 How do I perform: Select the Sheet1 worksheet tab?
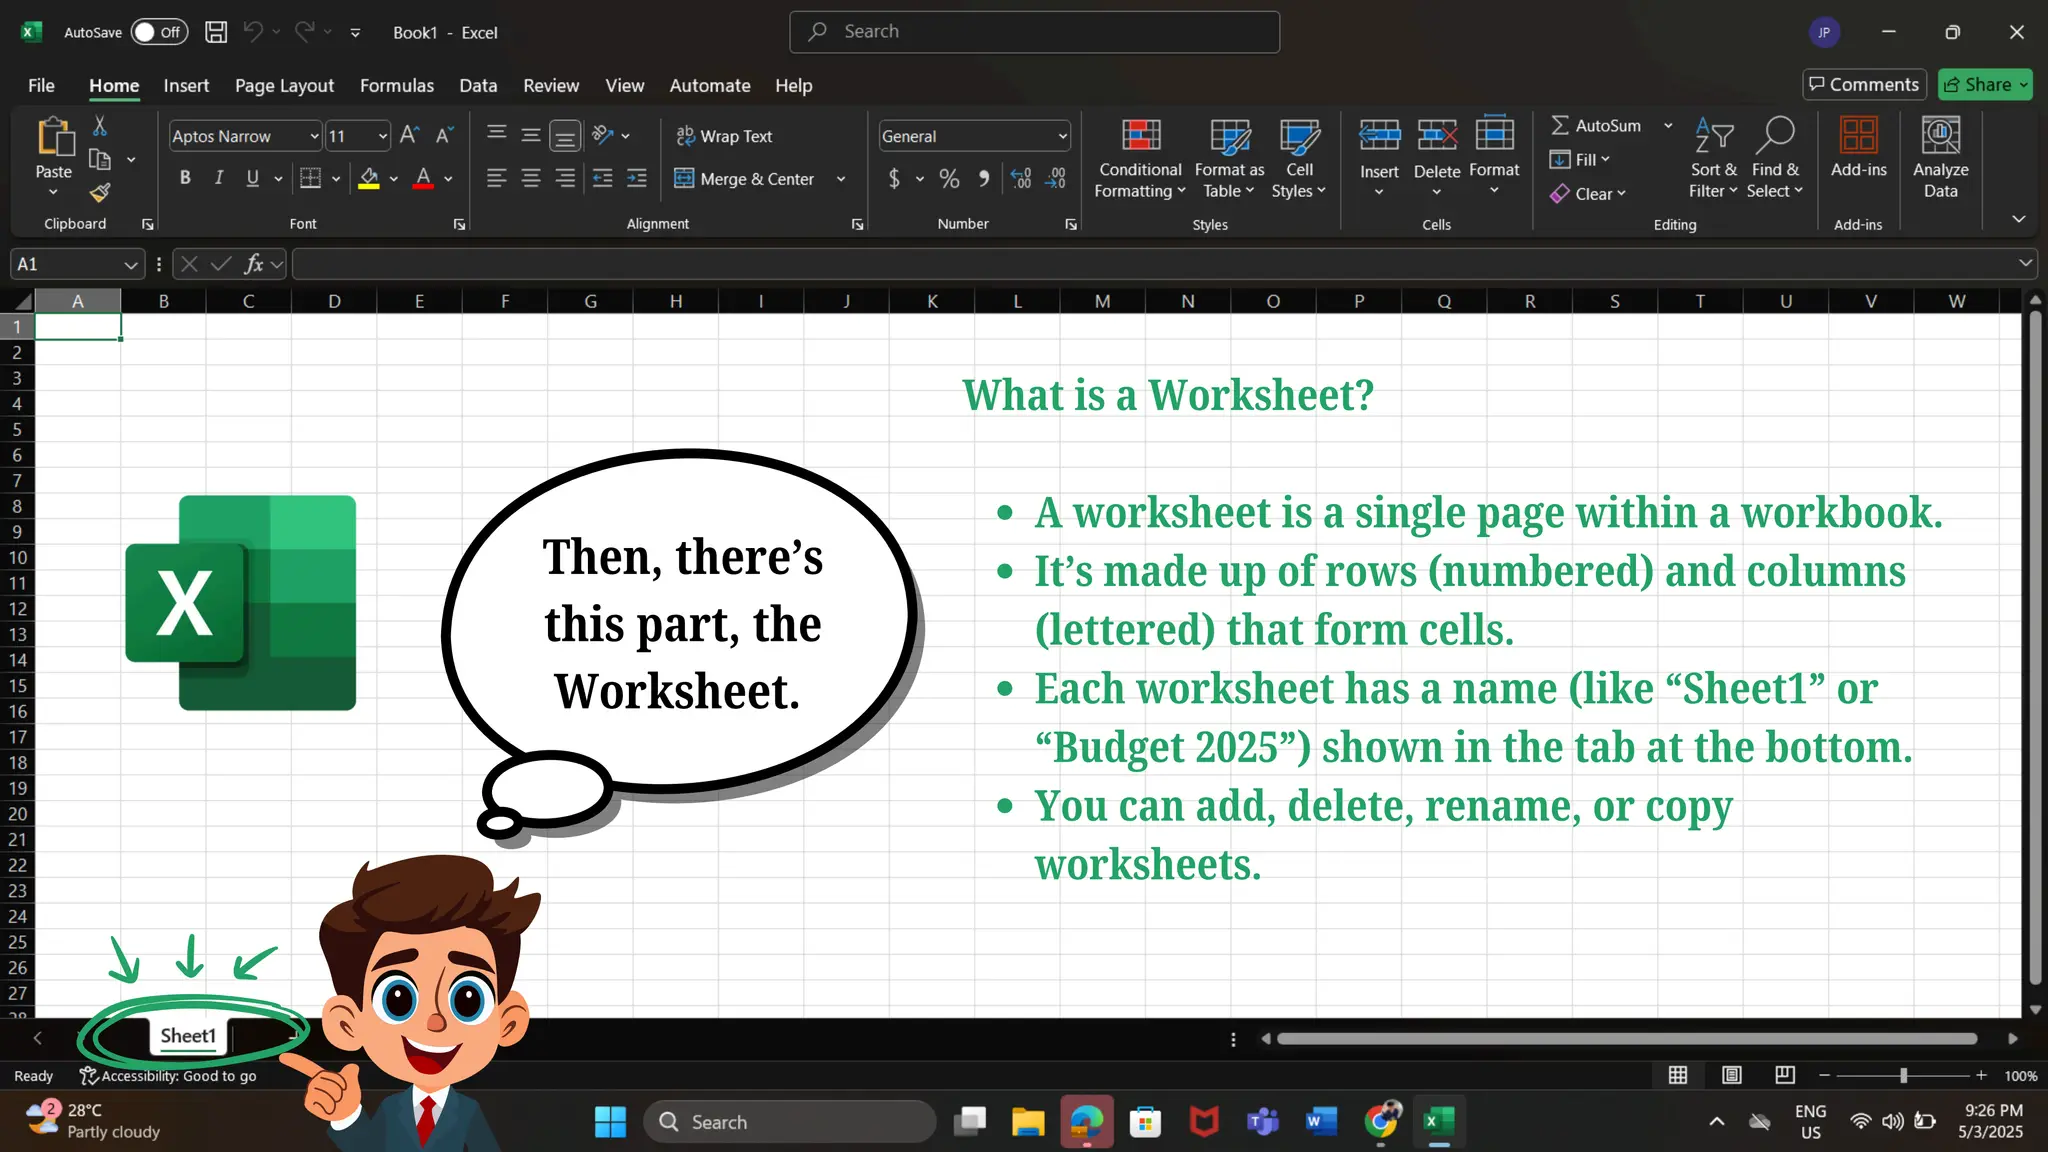(188, 1036)
